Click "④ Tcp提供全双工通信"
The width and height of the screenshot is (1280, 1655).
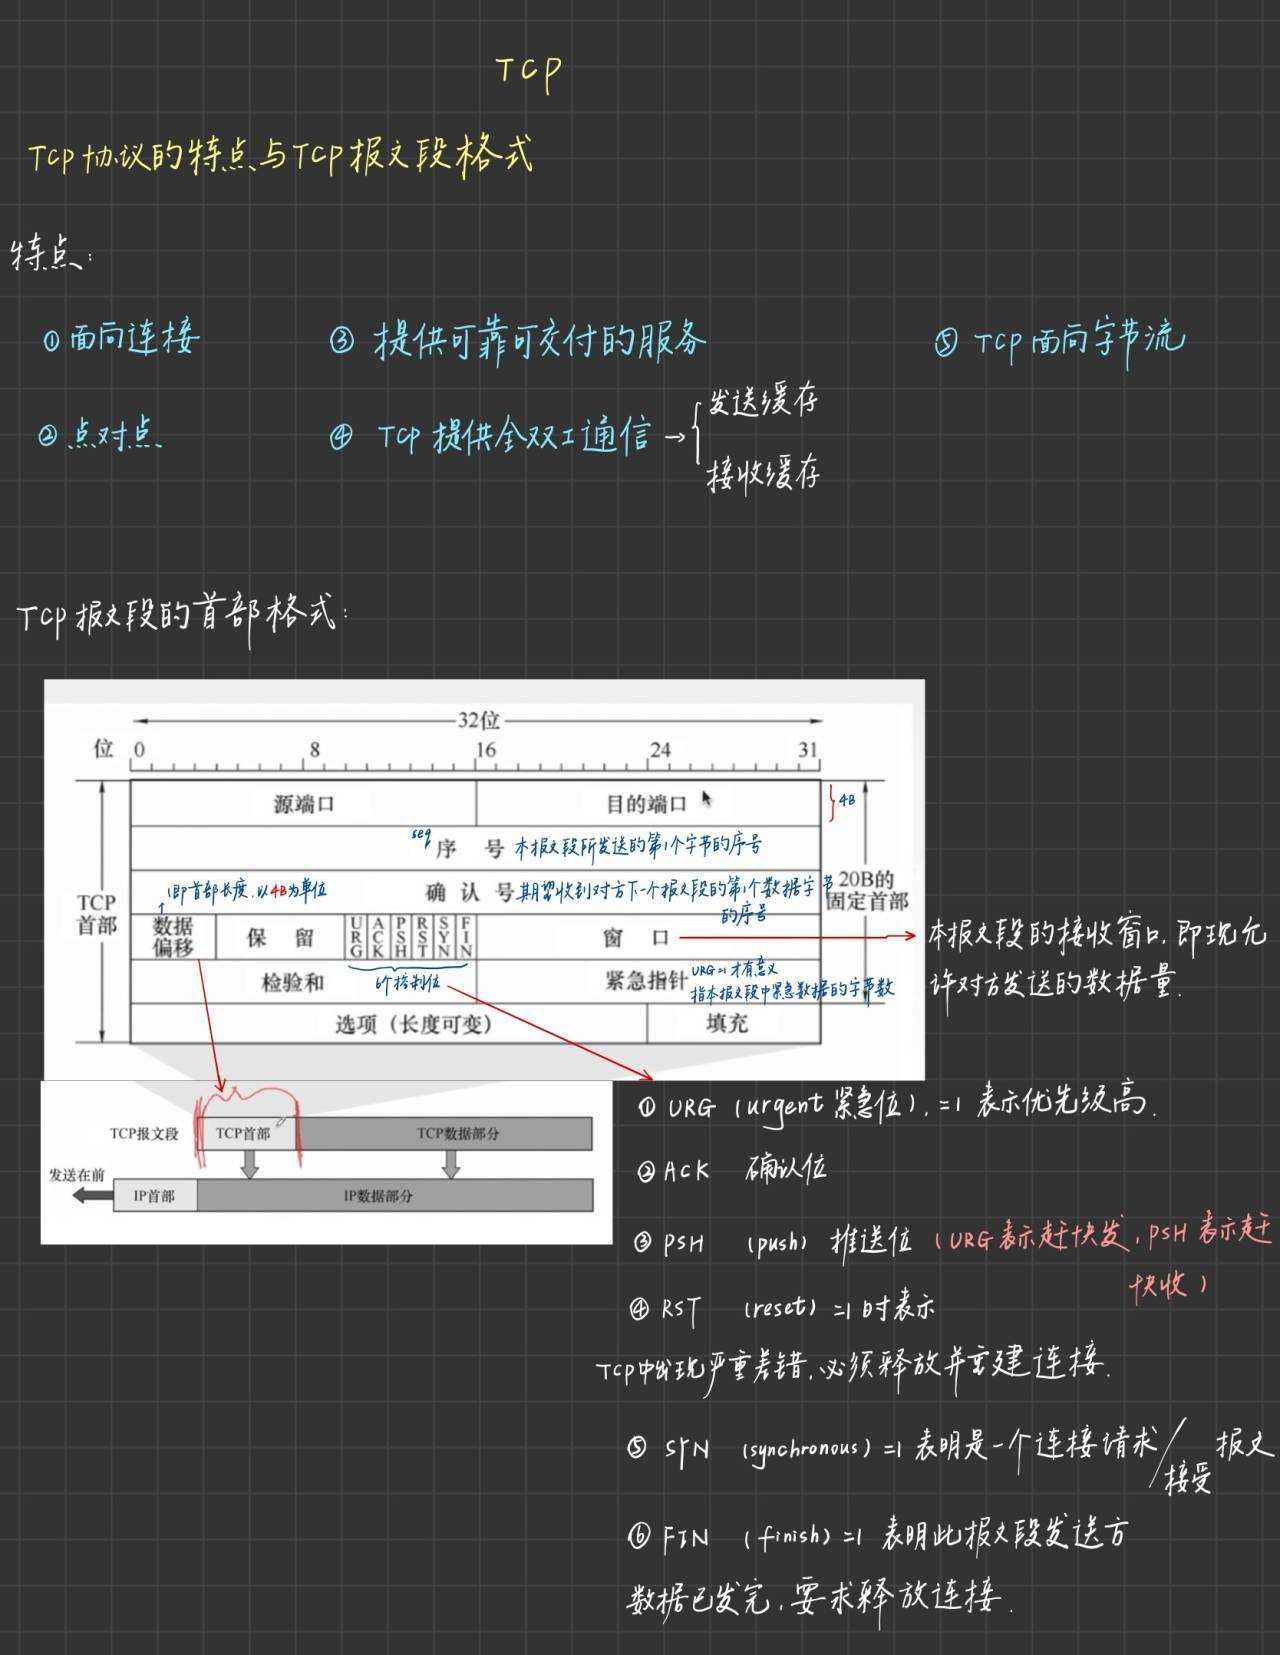click(x=490, y=436)
